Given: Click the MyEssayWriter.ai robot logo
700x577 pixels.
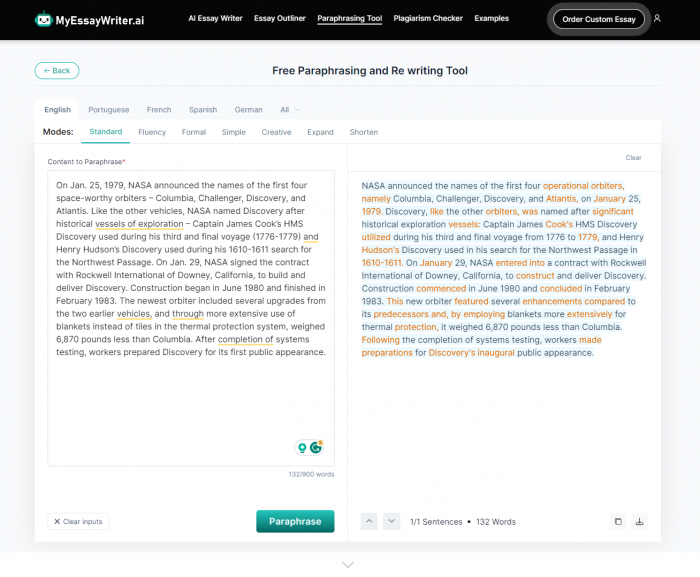Looking at the screenshot, I should [x=43, y=19].
